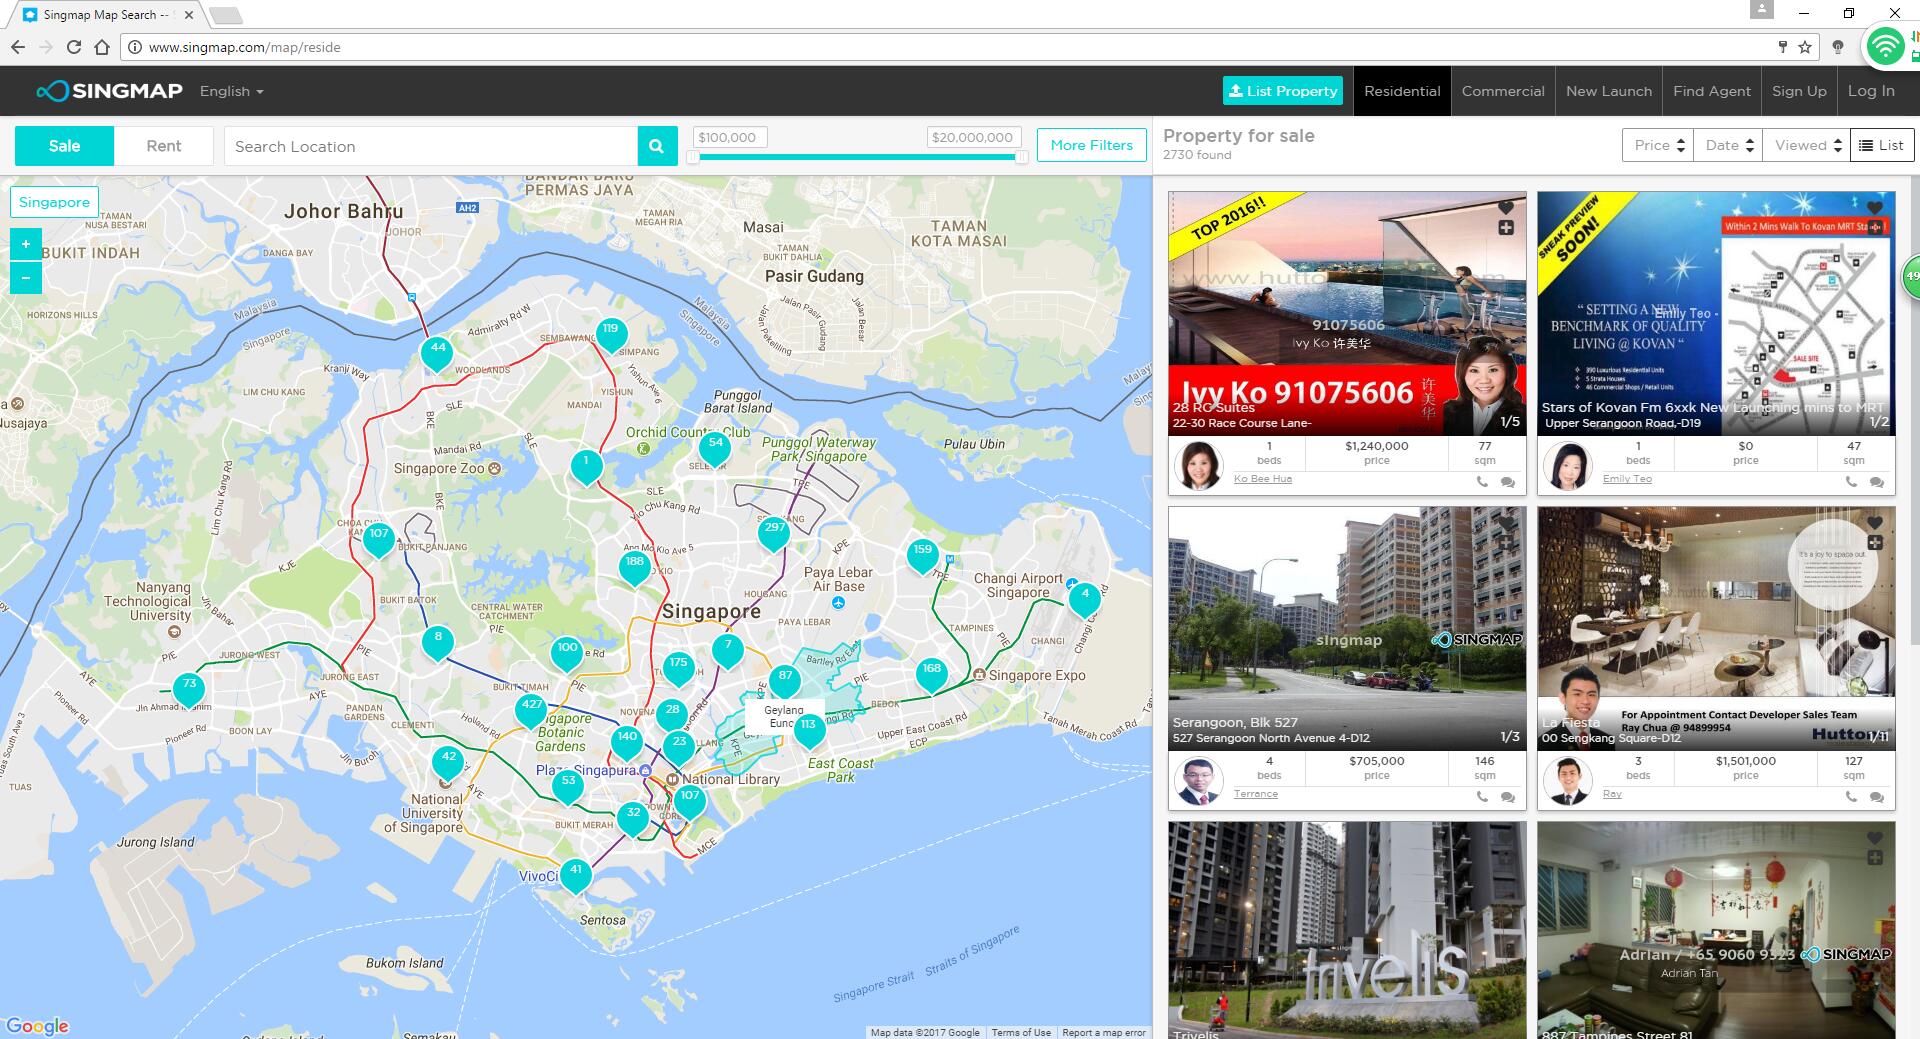Call agent Ko Bee Hua phone icon
1920x1039 pixels.
pyautogui.click(x=1483, y=482)
